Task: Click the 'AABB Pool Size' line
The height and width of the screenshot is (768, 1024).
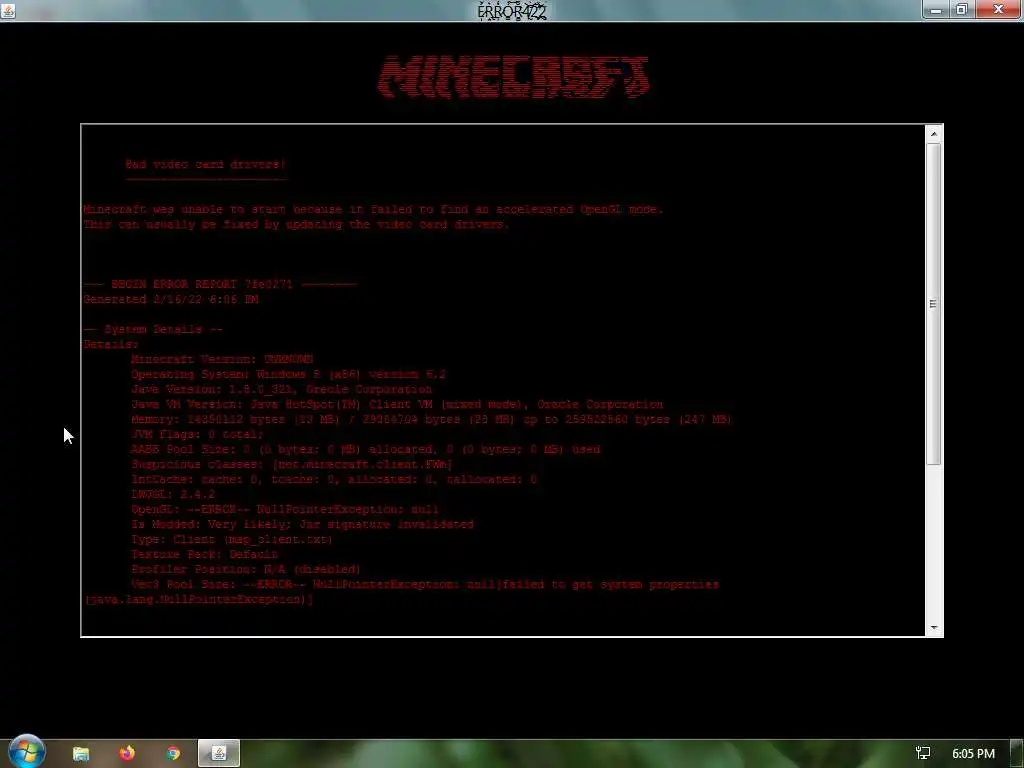Action: pyautogui.click(x=365, y=449)
